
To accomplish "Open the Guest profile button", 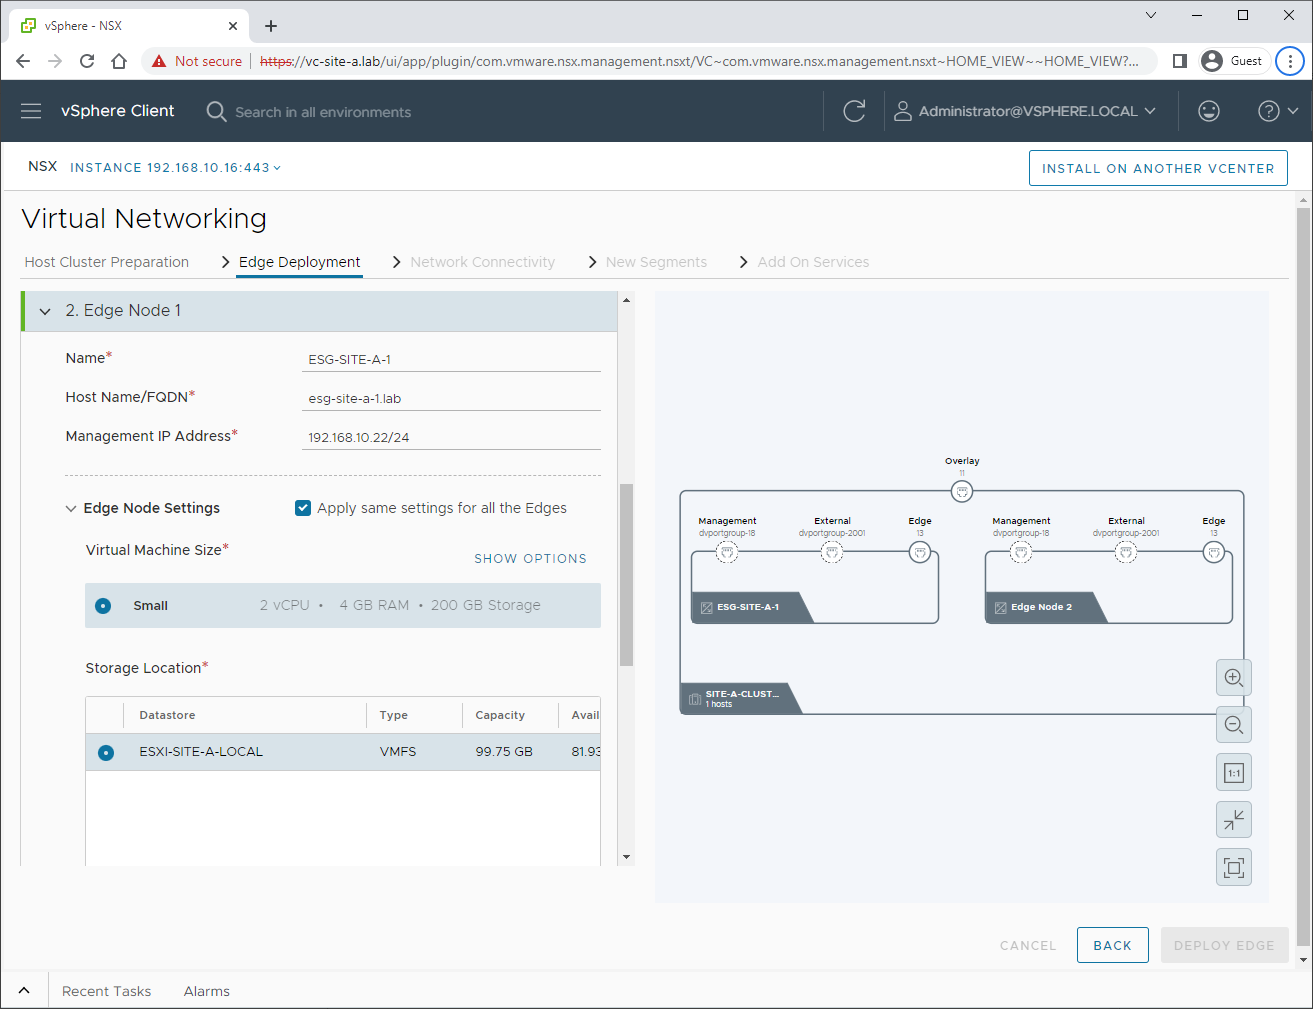I will click(x=1234, y=61).
